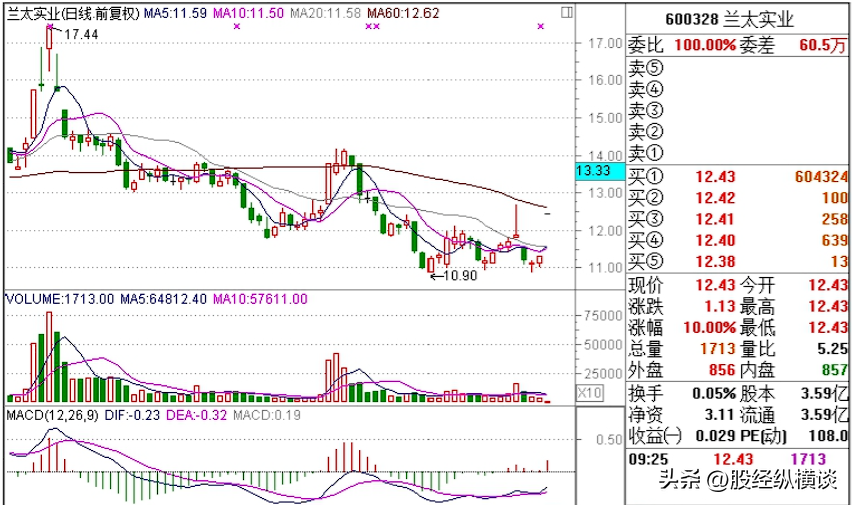Image resolution: width=852 pixels, height=505 pixels.
Task: Click the 委比 100.00% value
Action: tap(705, 45)
